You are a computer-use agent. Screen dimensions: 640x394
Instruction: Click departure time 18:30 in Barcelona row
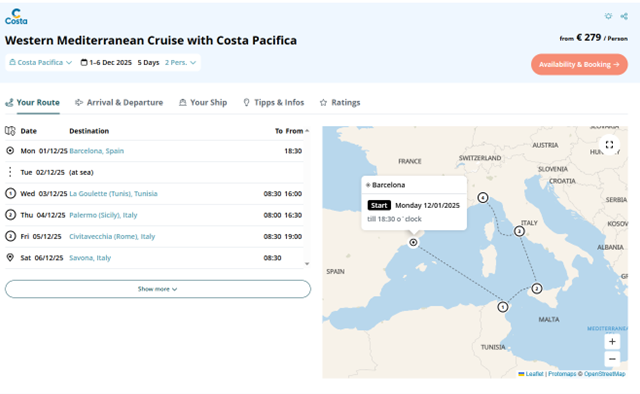(293, 151)
